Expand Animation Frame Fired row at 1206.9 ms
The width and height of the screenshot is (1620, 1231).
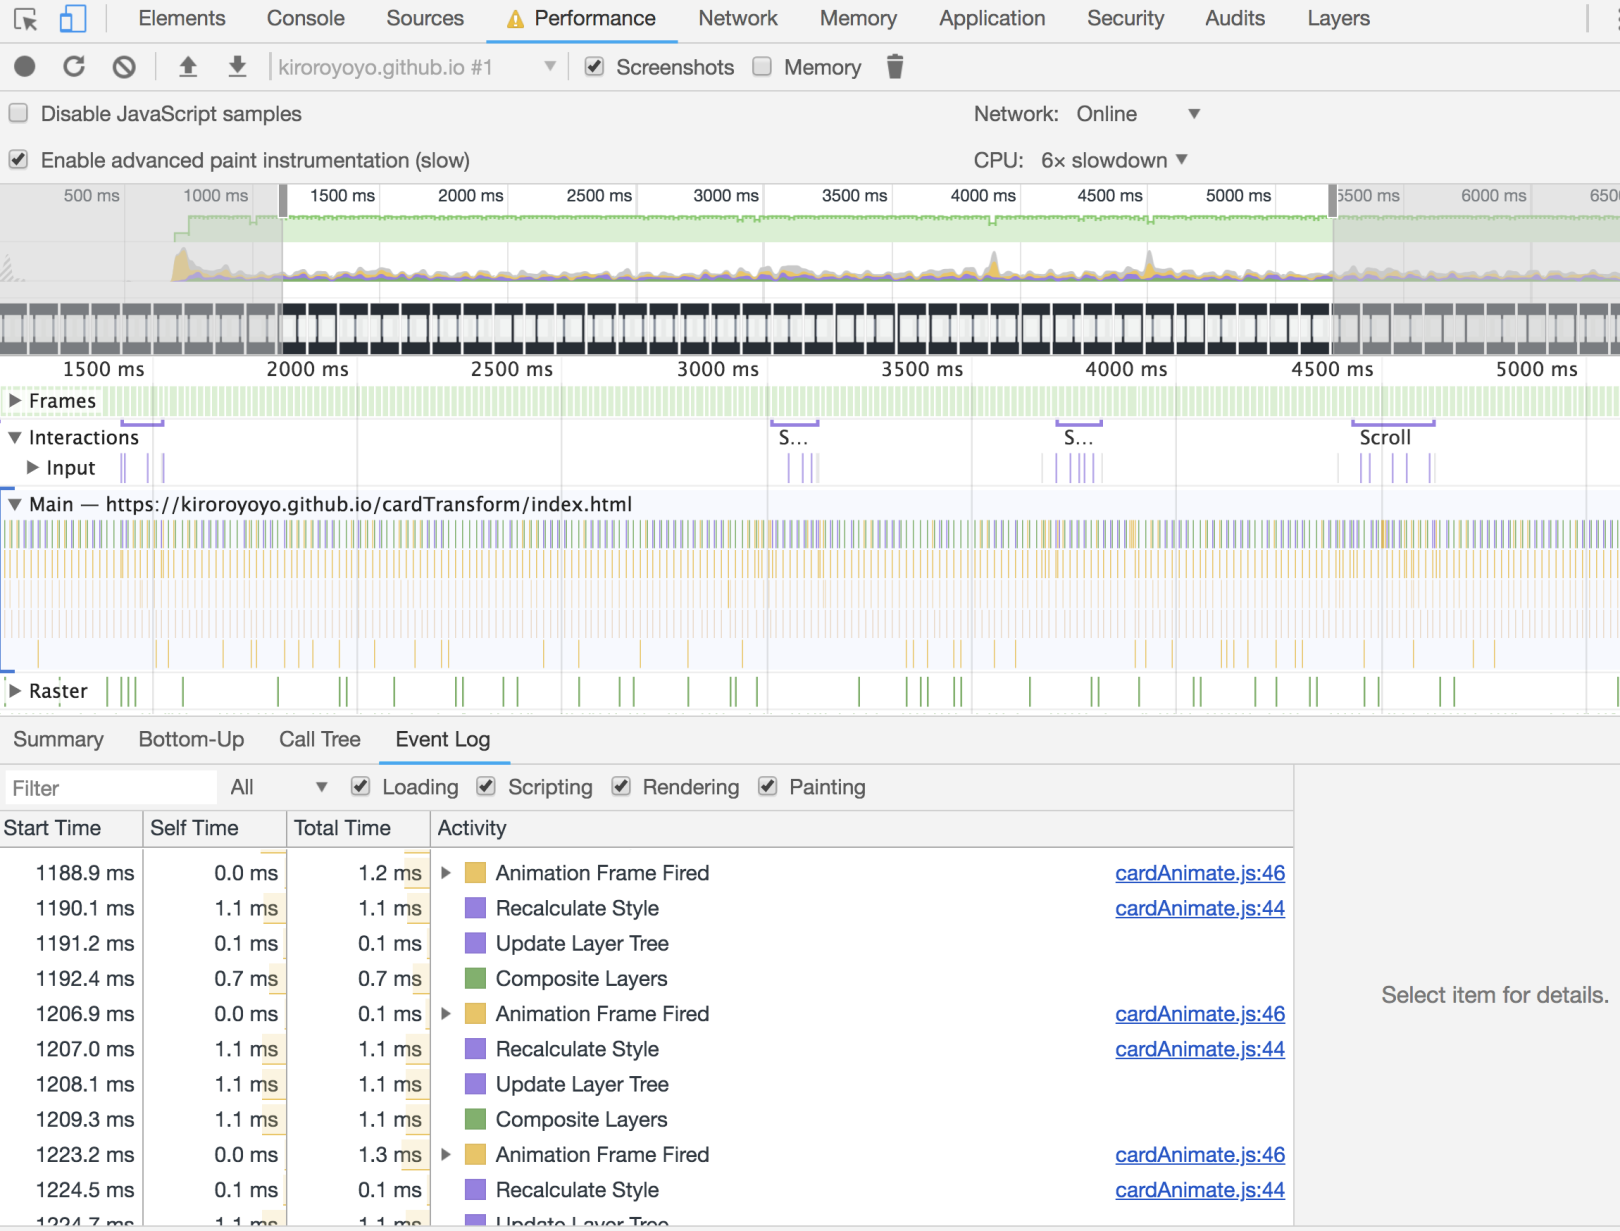[446, 1013]
